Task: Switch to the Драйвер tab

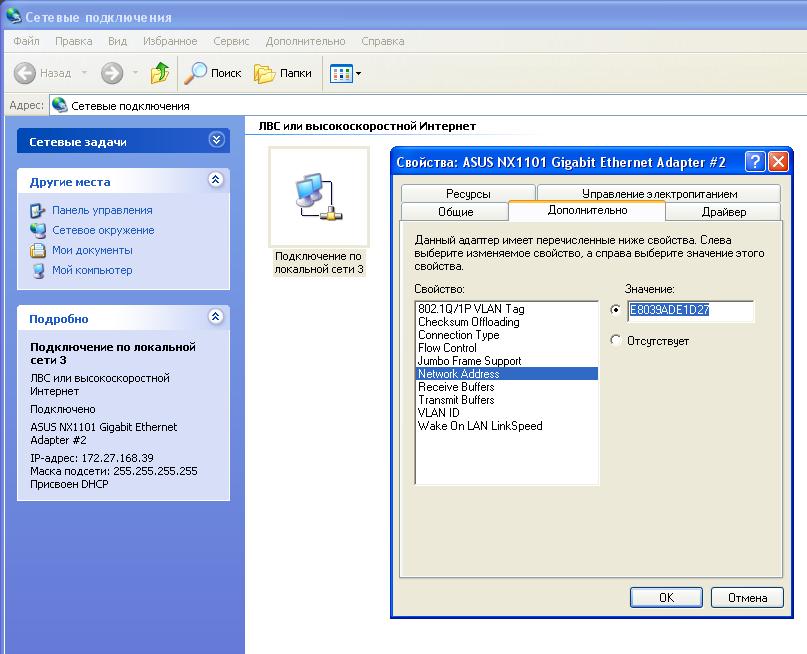Action: (x=724, y=211)
